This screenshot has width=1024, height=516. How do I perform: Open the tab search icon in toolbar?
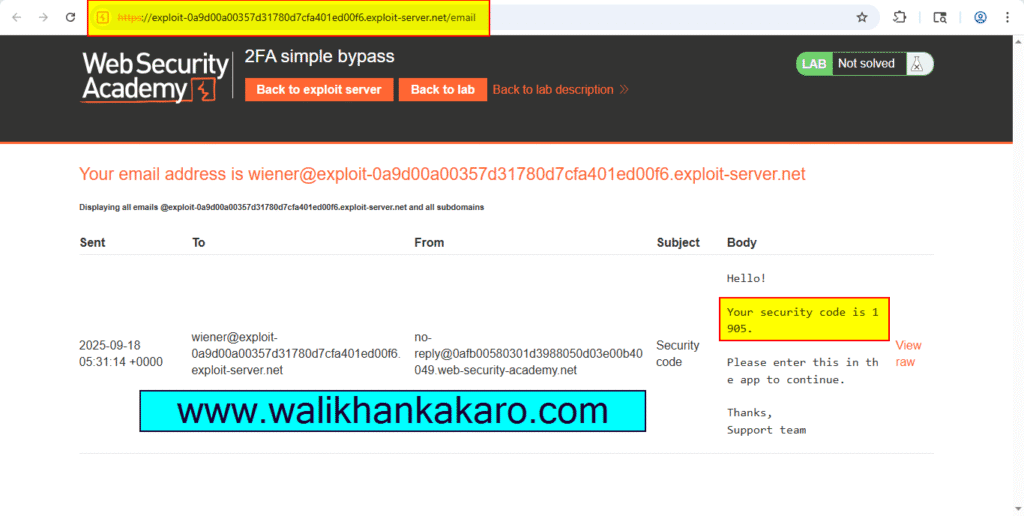tap(940, 18)
